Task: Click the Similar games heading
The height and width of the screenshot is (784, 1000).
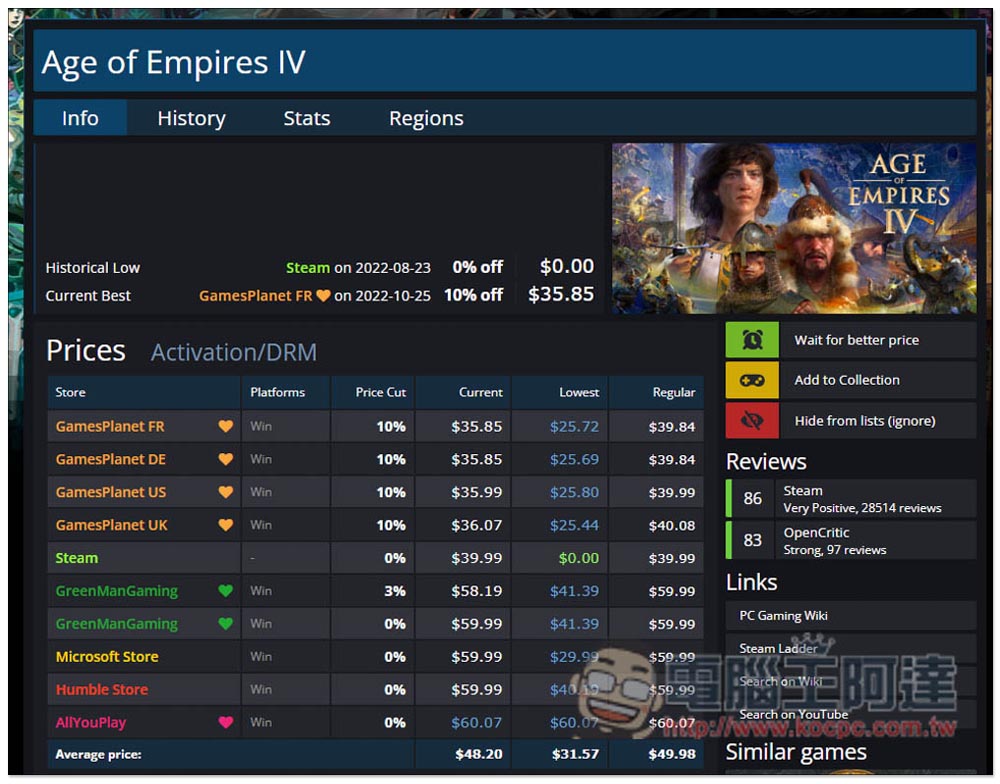Action: (796, 752)
